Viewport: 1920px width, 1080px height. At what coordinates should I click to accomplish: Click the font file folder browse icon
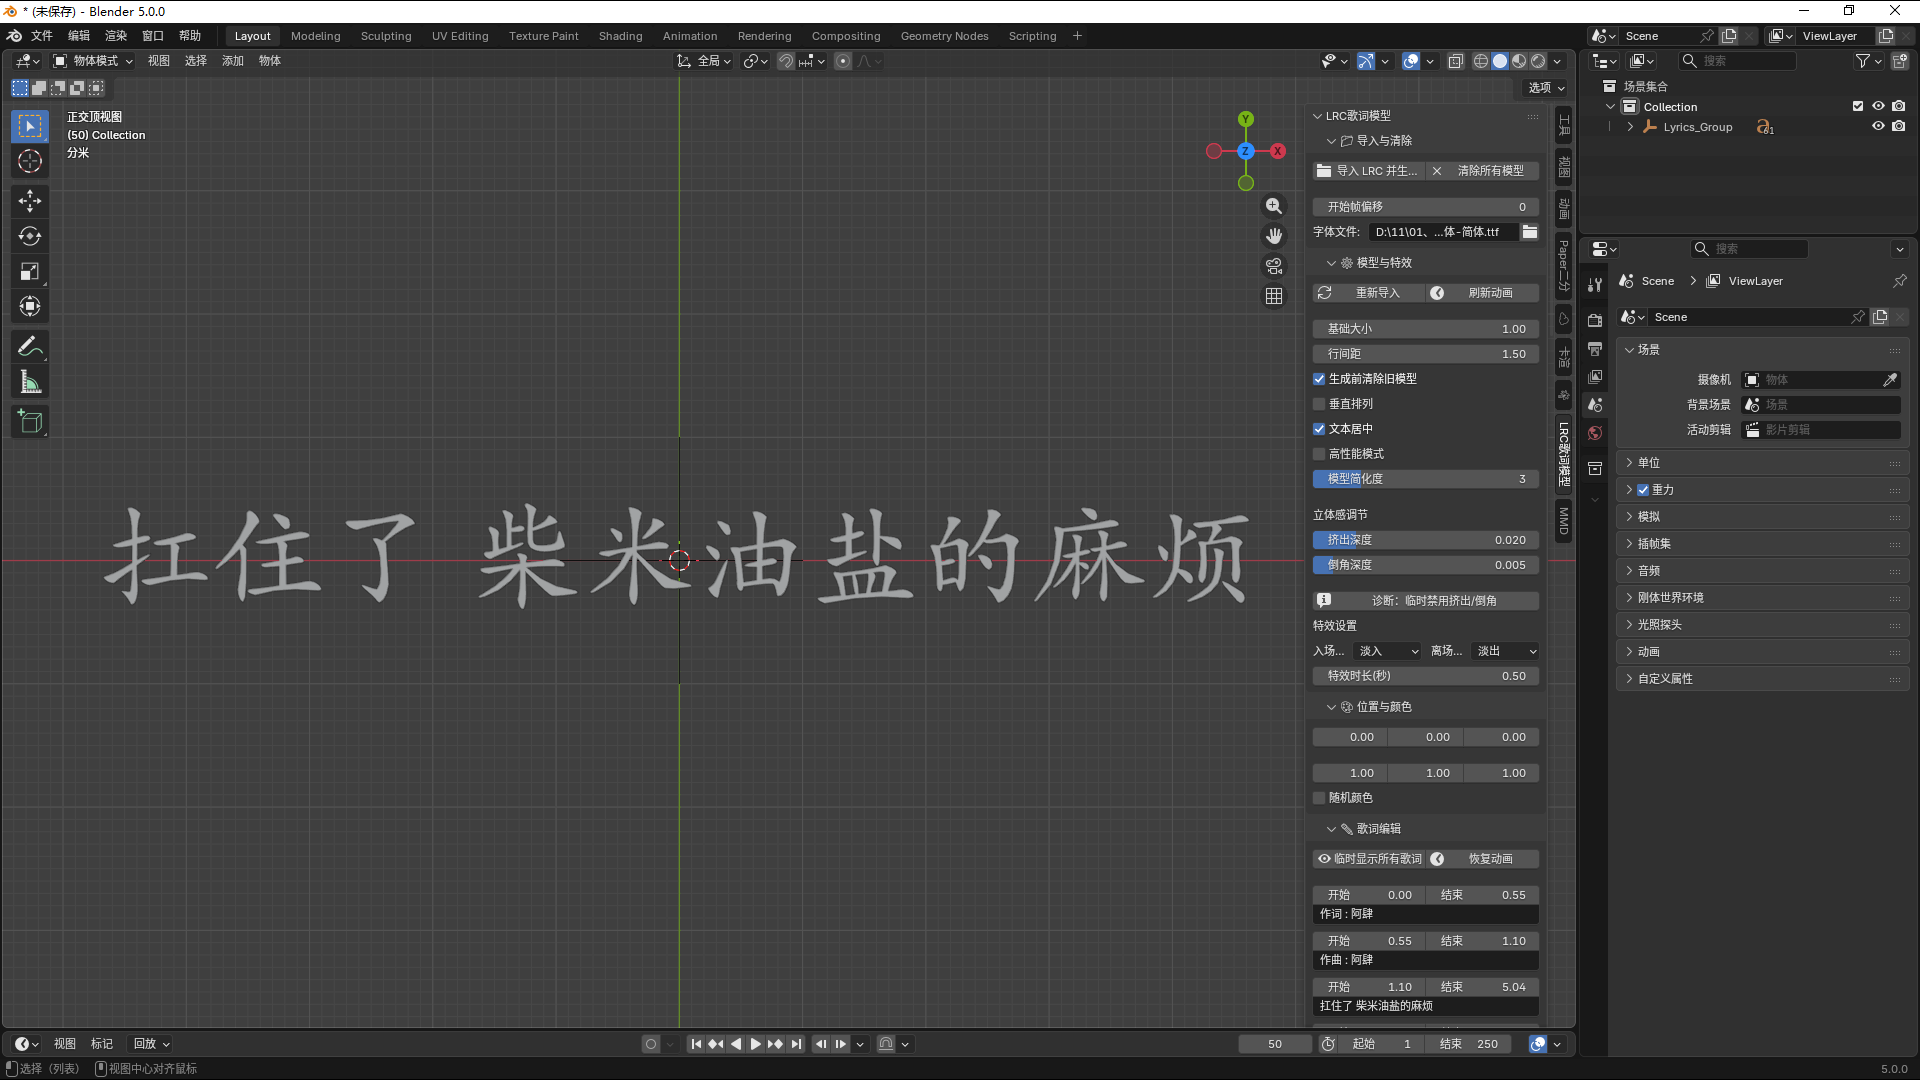tap(1530, 232)
